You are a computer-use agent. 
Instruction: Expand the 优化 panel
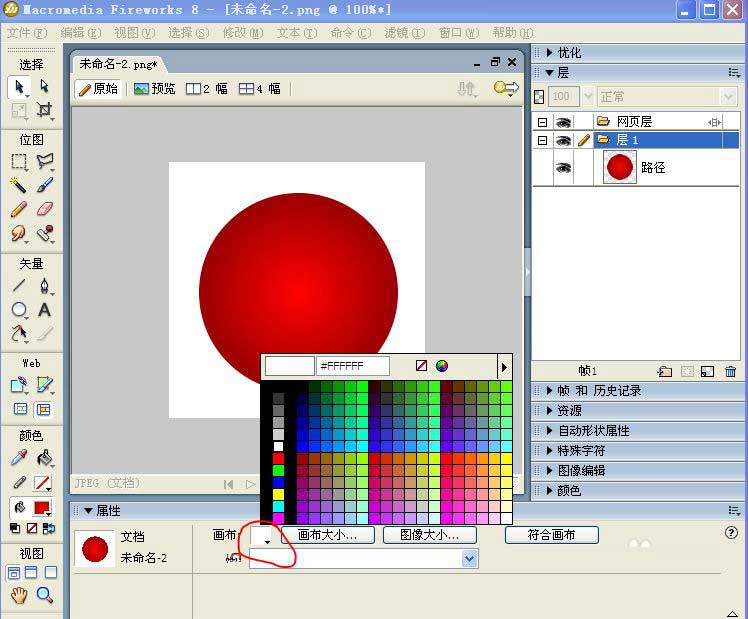[569, 53]
